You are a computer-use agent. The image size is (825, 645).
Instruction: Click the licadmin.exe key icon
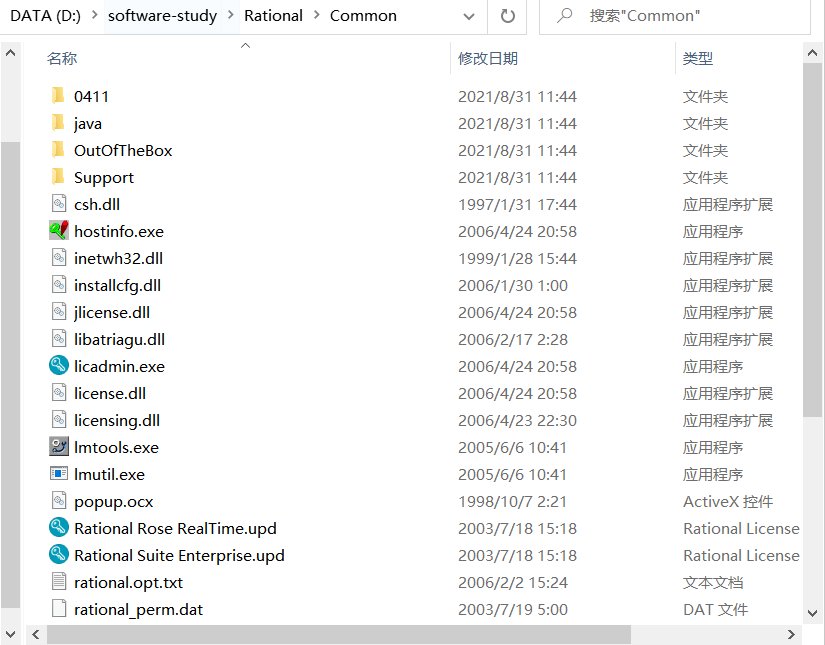pos(59,366)
